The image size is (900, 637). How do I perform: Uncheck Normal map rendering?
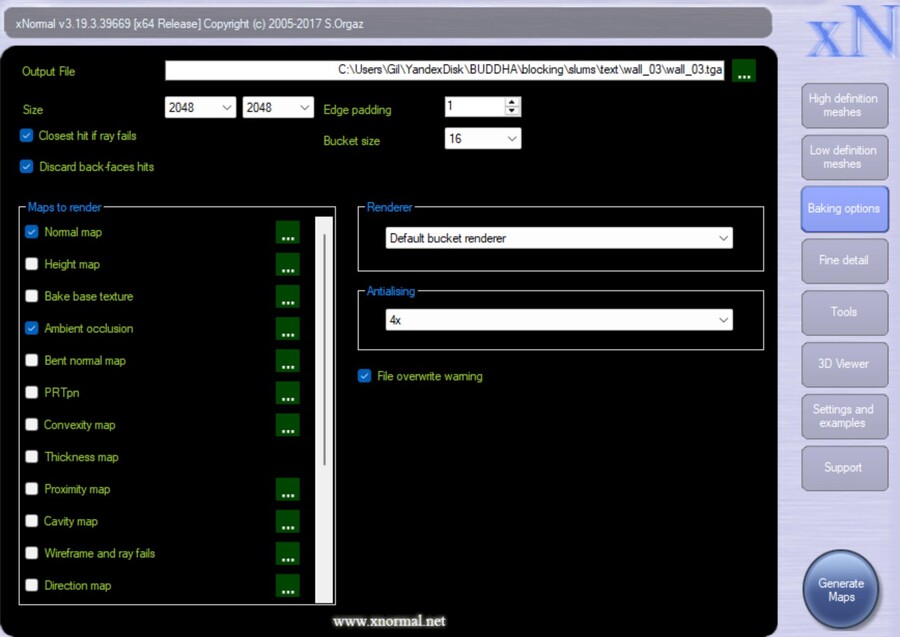pos(32,232)
